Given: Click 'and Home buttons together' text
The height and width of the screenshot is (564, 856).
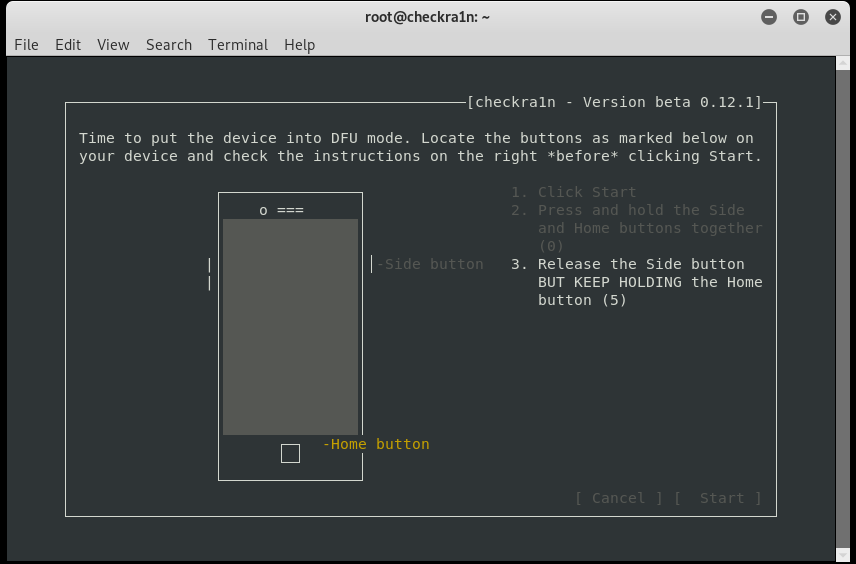Looking at the screenshot, I should coord(650,228).
